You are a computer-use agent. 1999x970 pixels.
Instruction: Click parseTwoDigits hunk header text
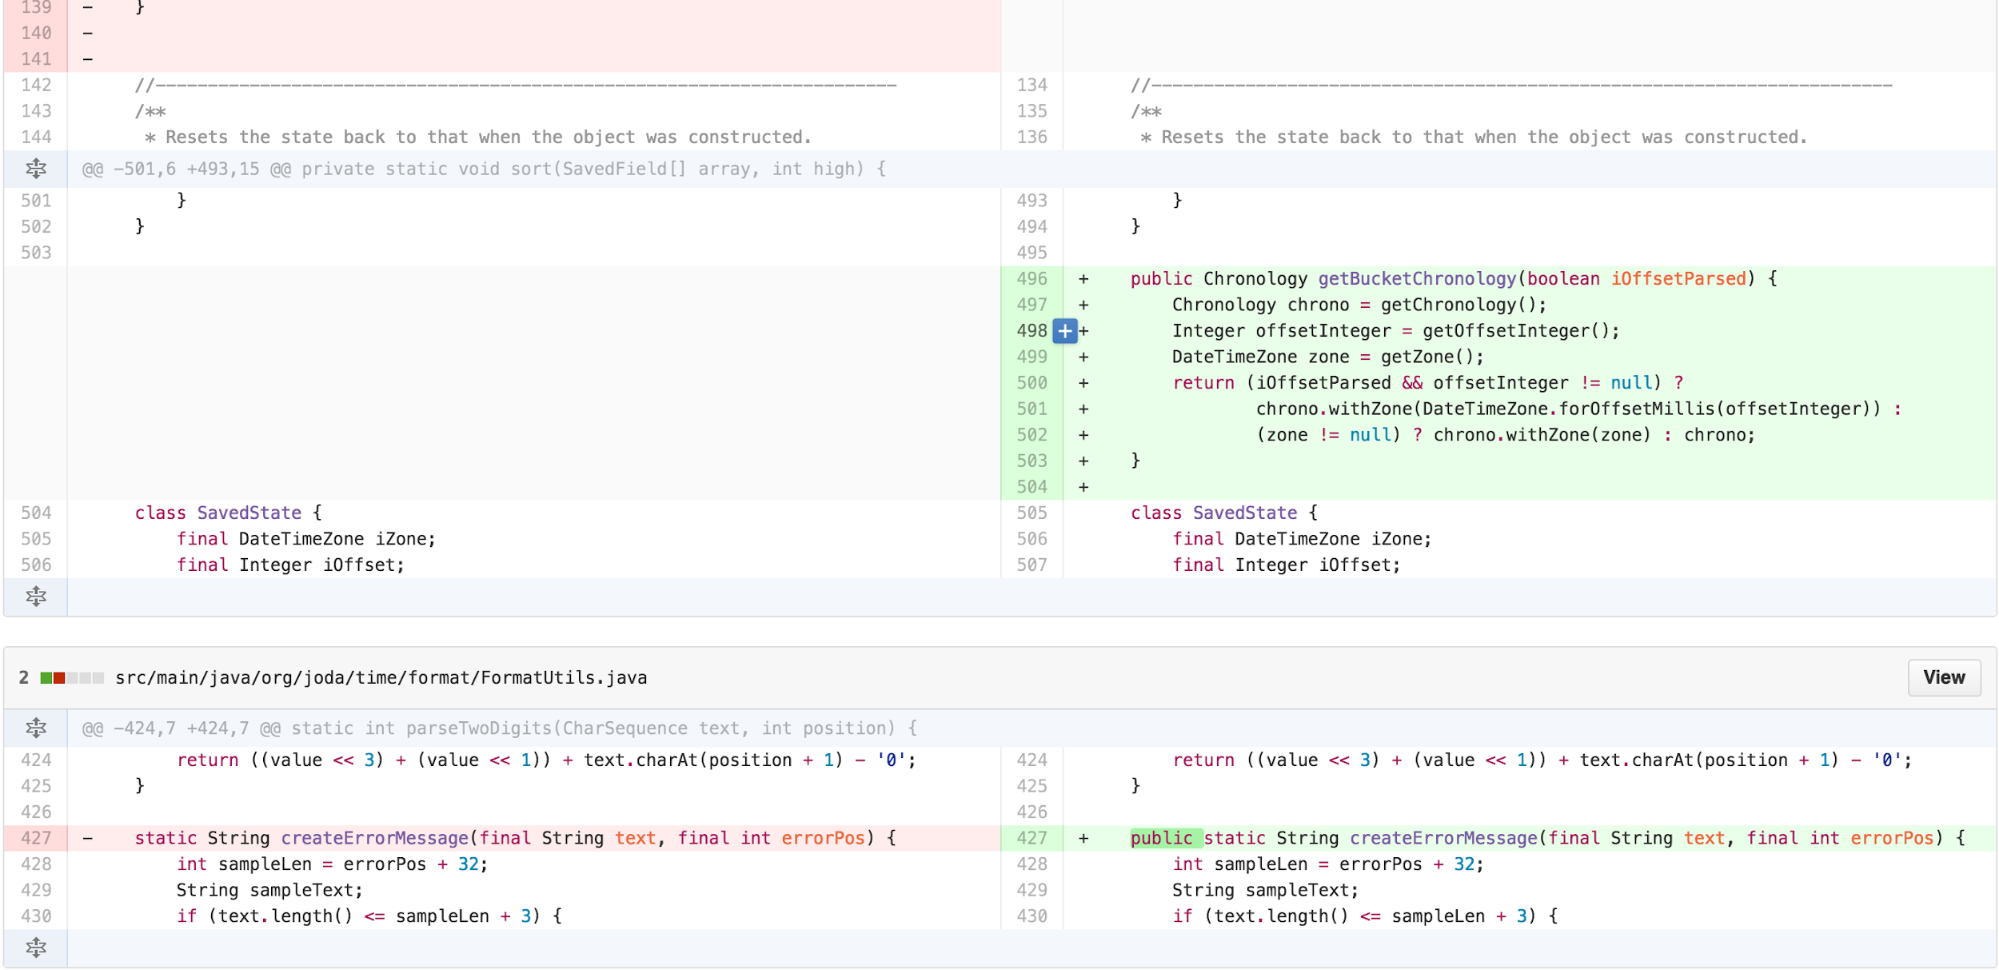(500, 728)
